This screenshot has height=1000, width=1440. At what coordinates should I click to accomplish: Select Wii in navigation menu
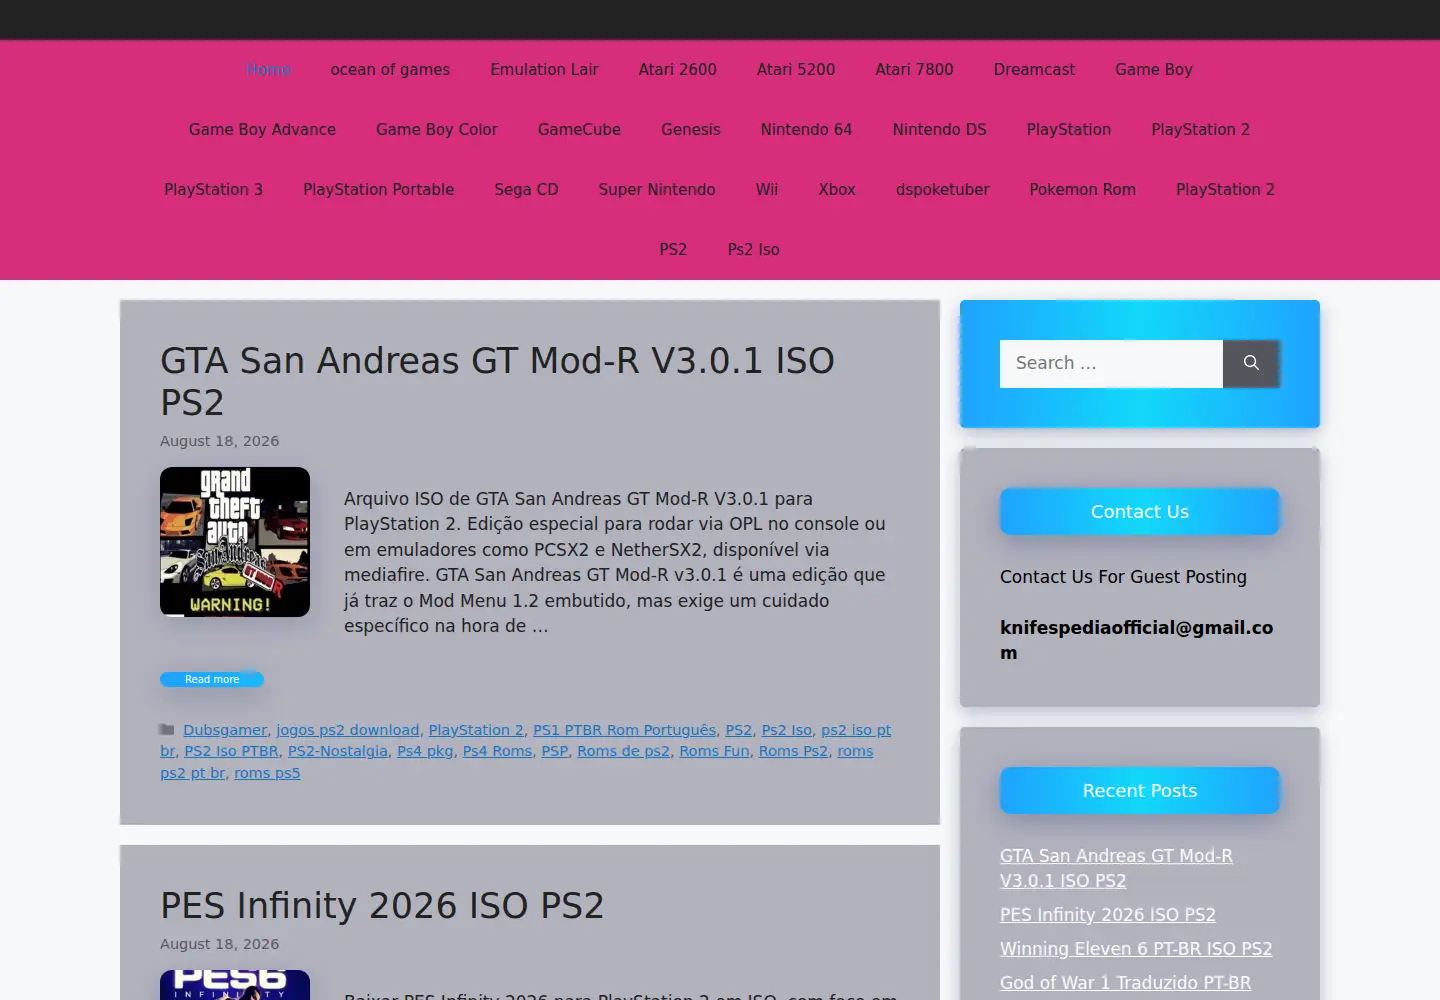(x=767, y=190)
